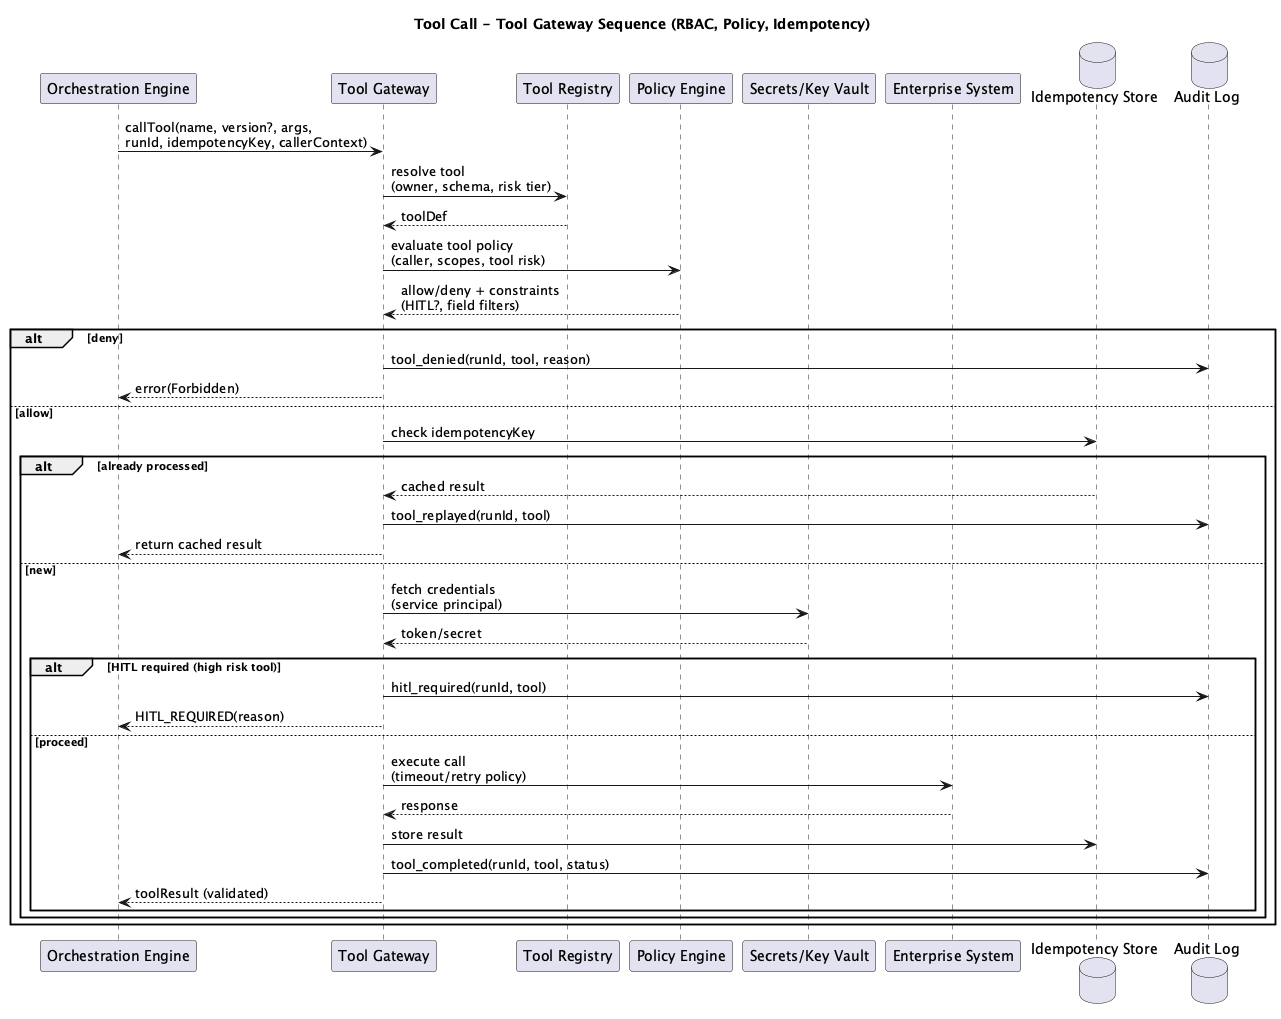
Task: Select the Secrets/Key Vault participant header
Action: pos(808,88)
